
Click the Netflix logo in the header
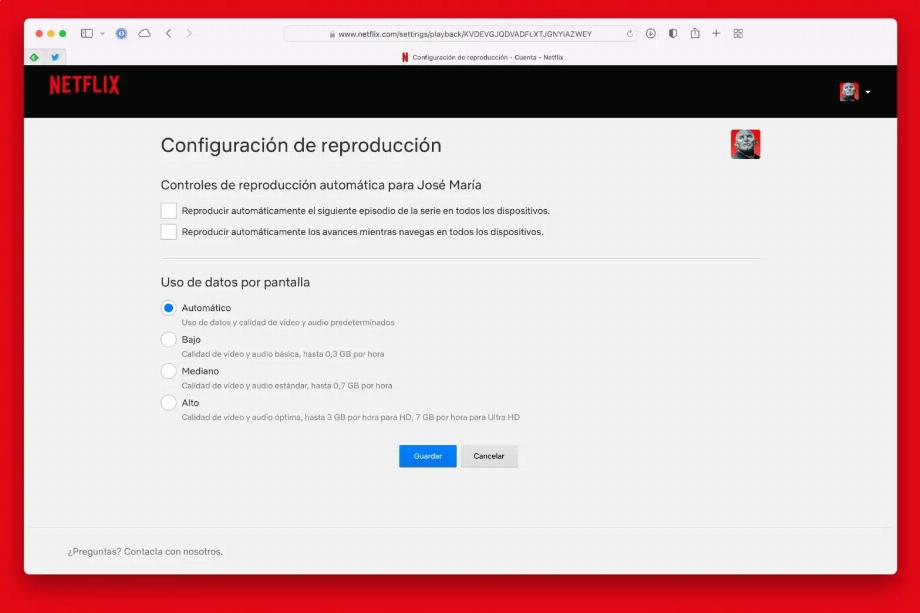84,85
